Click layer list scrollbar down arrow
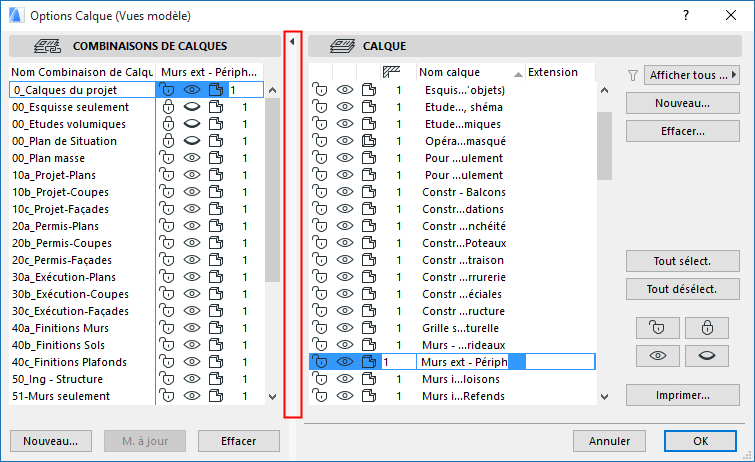 tap(604, 397)
